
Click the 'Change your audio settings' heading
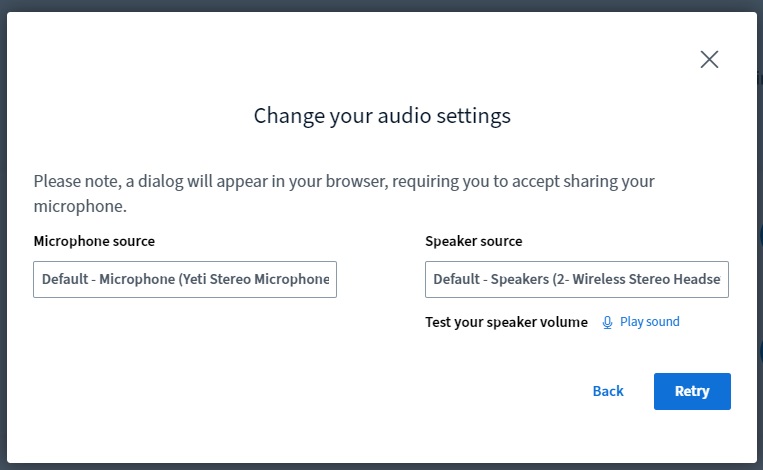click(382, 116)
